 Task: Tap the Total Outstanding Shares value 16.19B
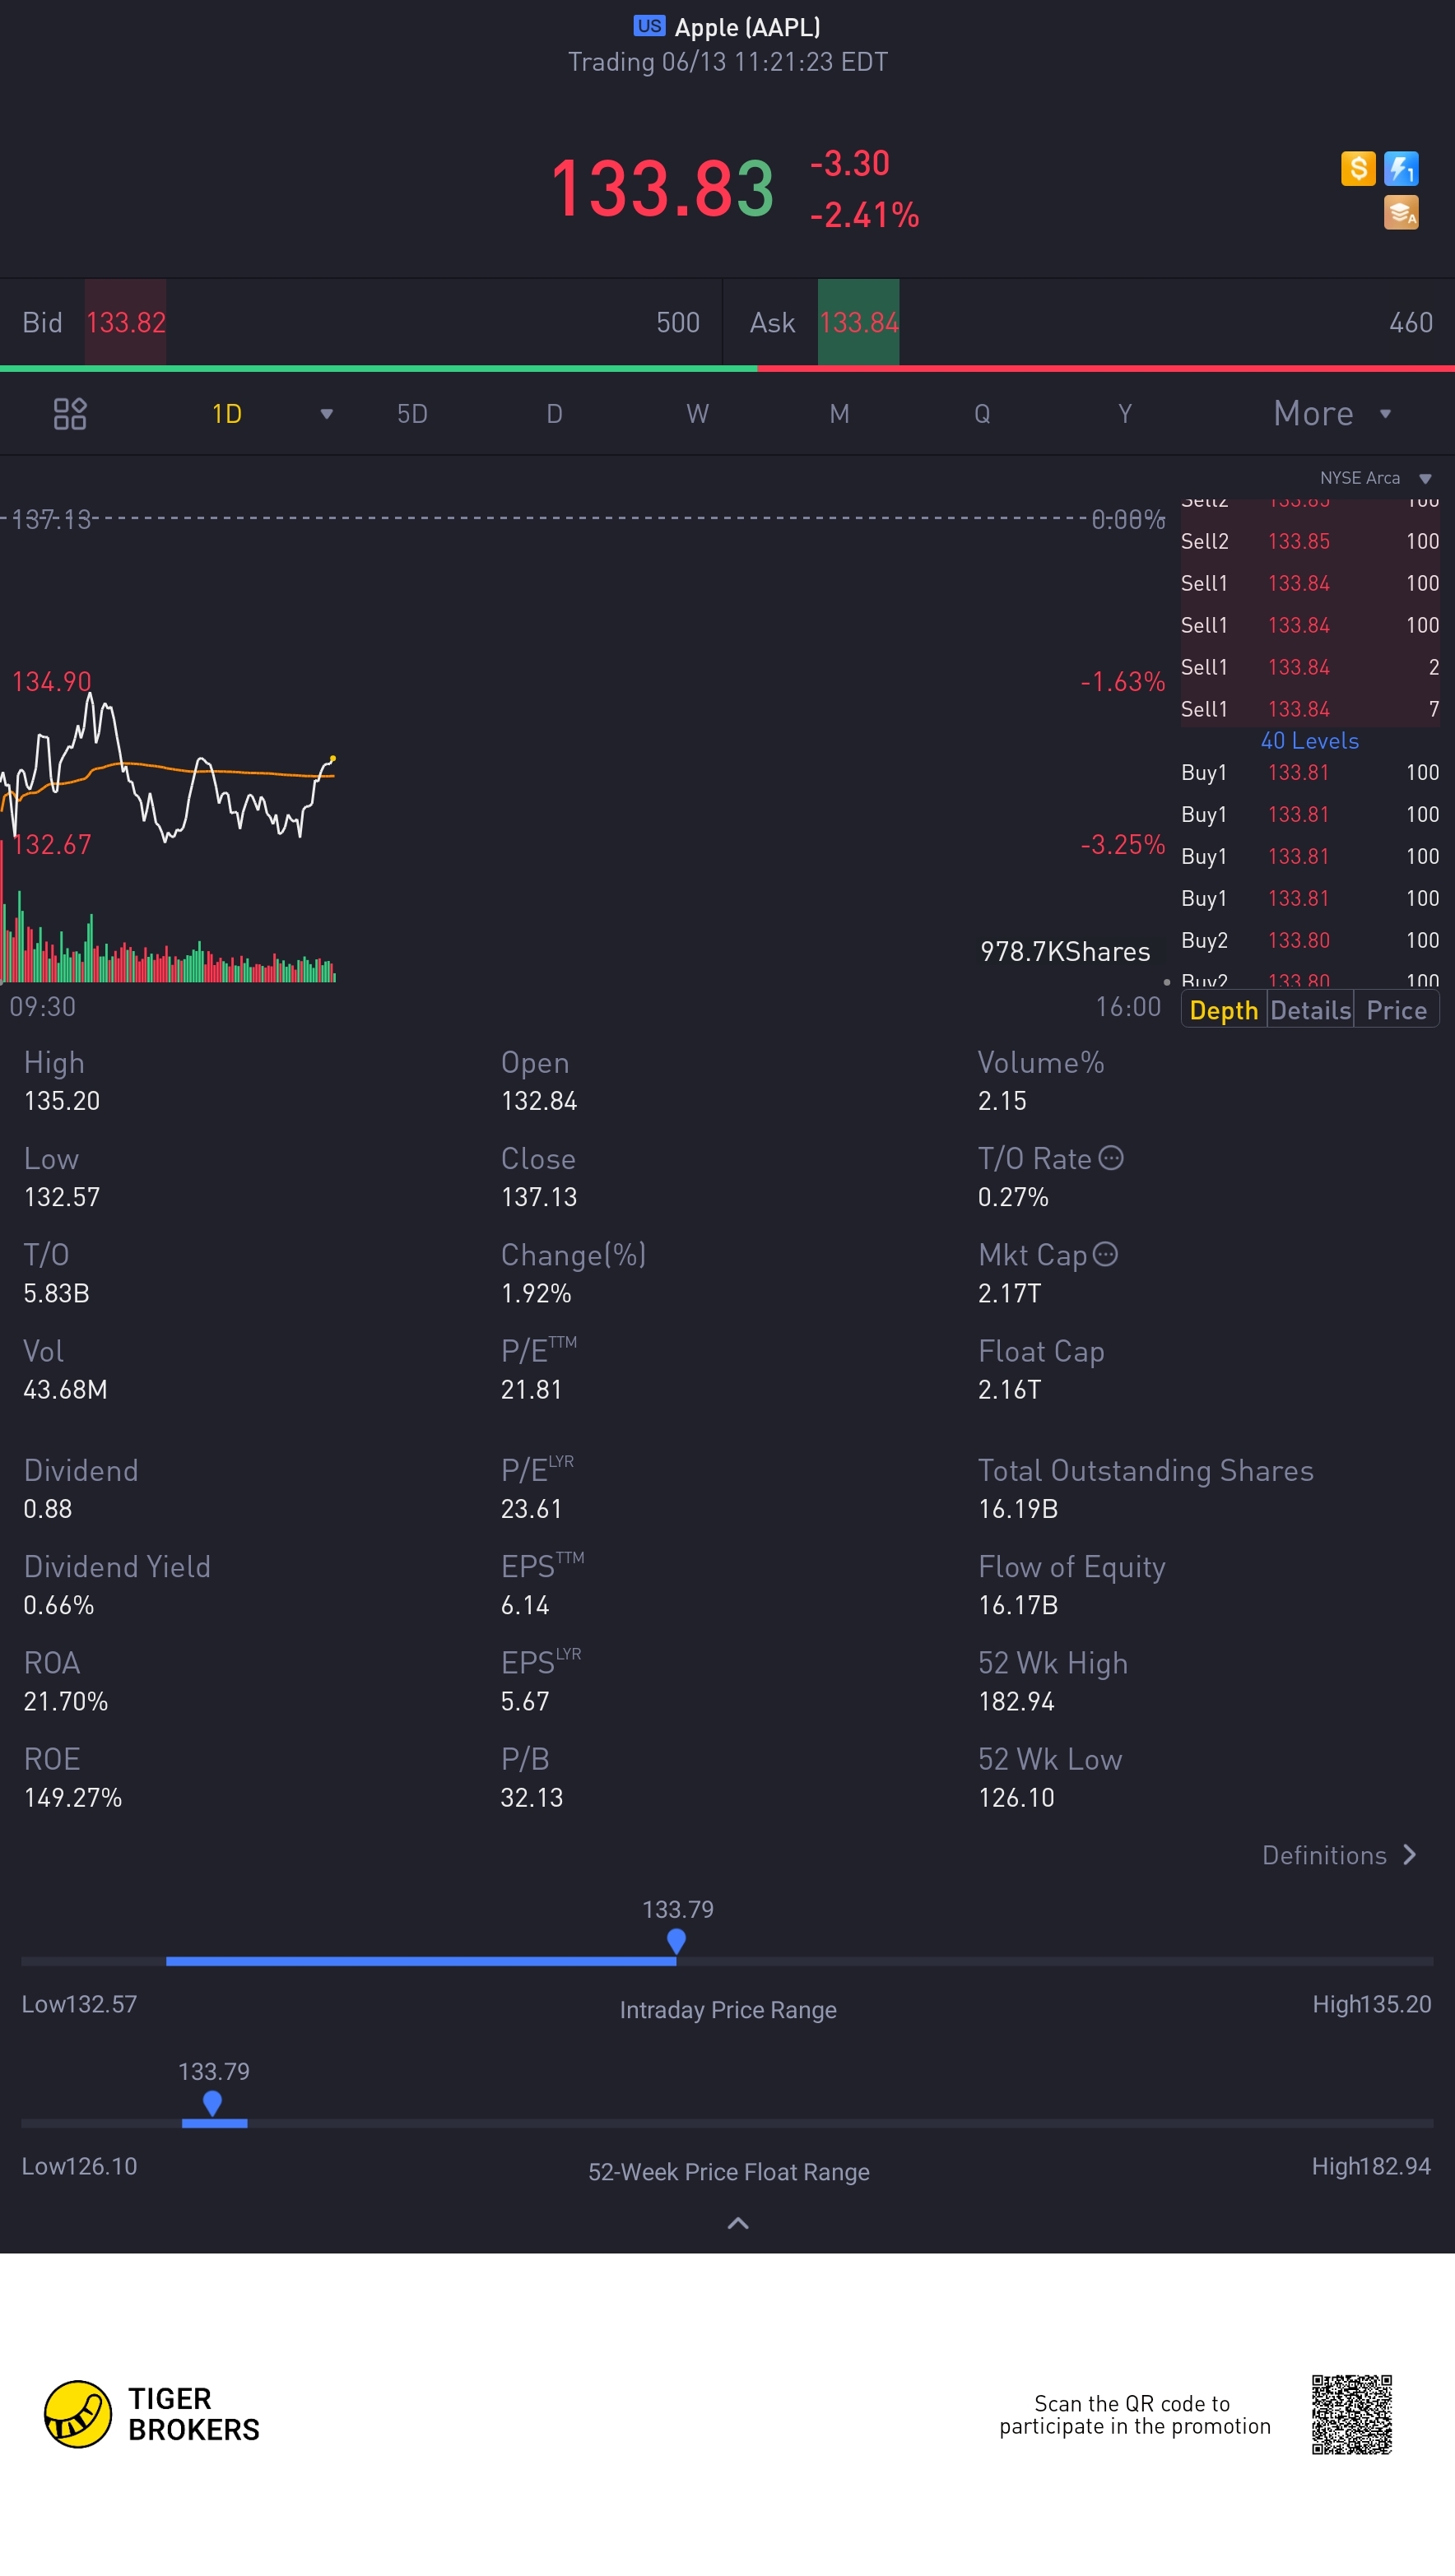pyautogui.click(x=1018, y=1508)
